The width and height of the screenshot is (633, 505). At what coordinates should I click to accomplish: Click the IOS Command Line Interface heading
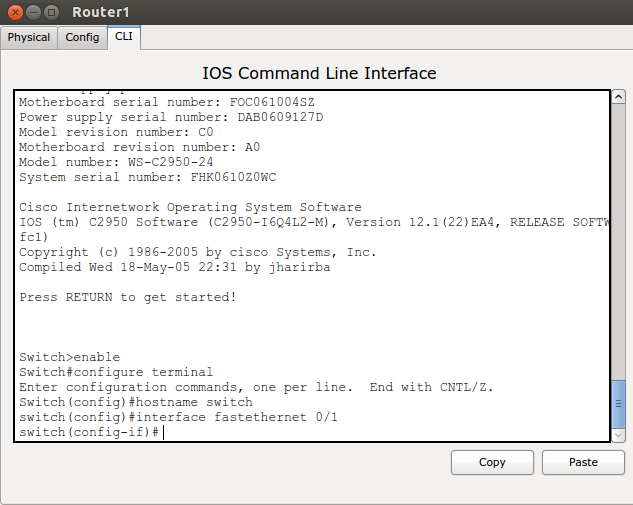319,73
